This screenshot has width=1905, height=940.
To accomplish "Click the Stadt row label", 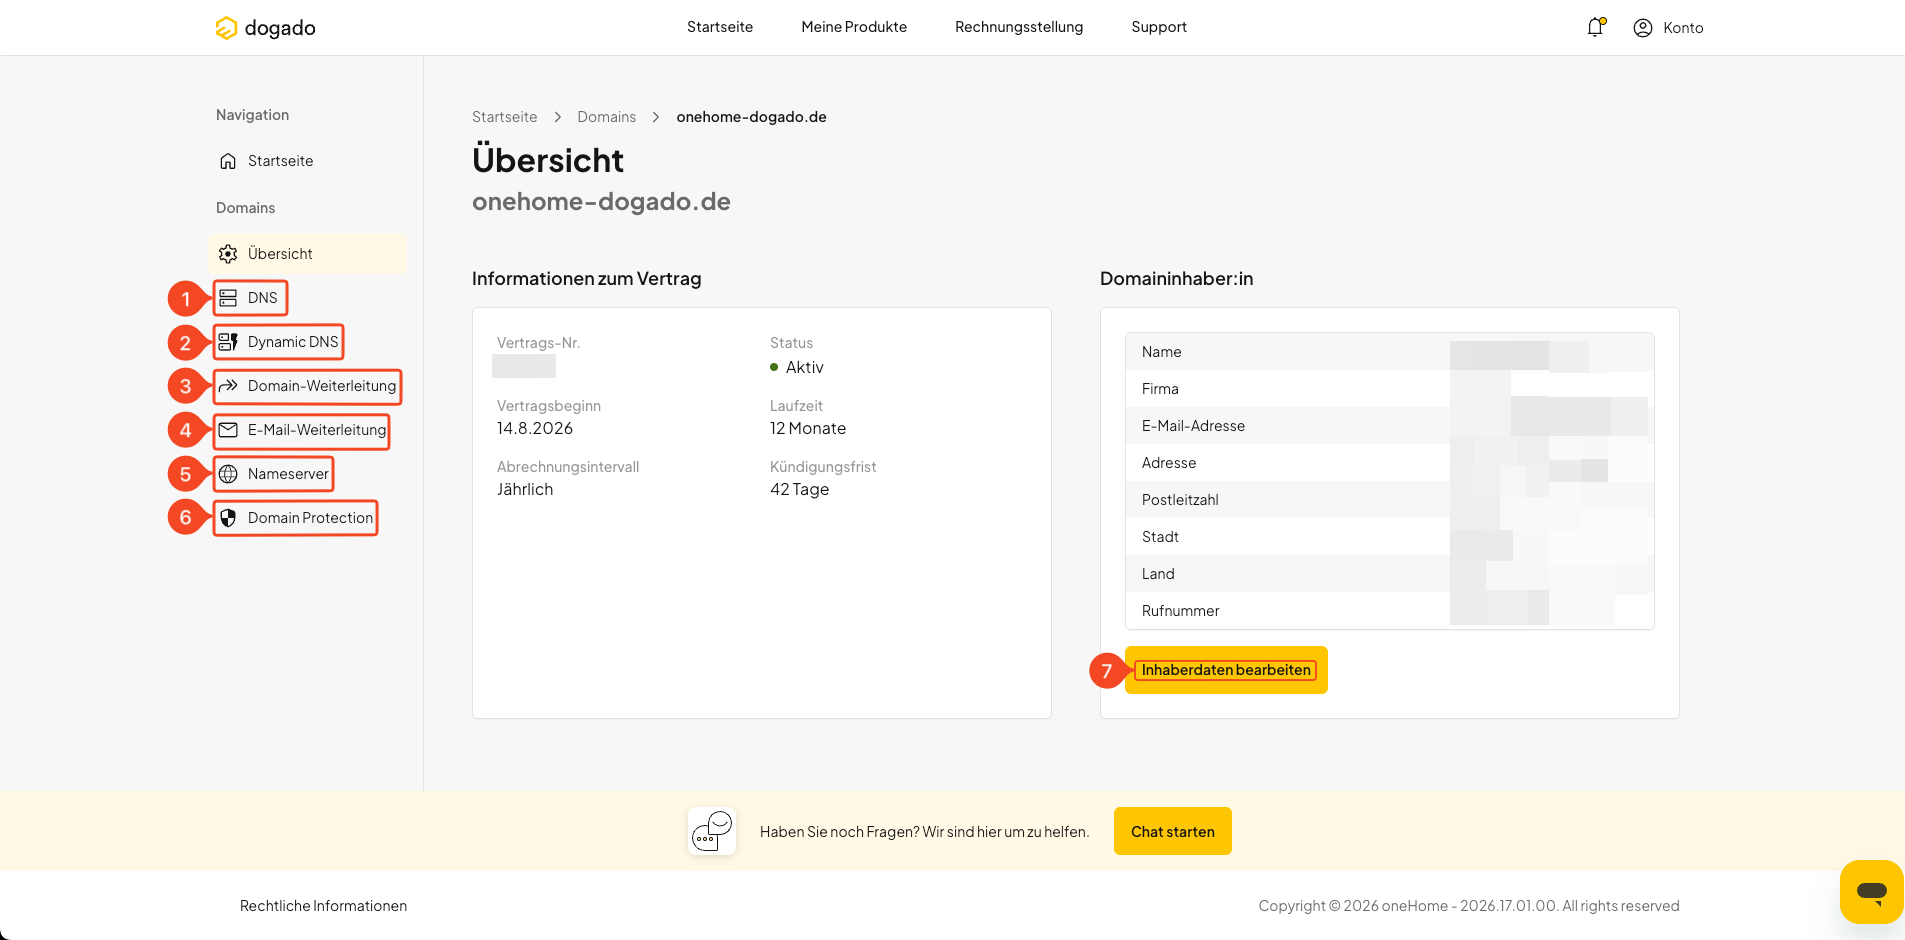I will [1160, 537].
